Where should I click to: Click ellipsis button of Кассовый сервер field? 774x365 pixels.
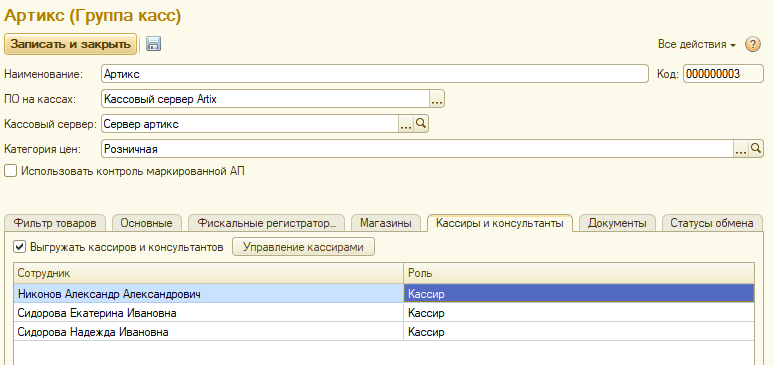(406, 124)
